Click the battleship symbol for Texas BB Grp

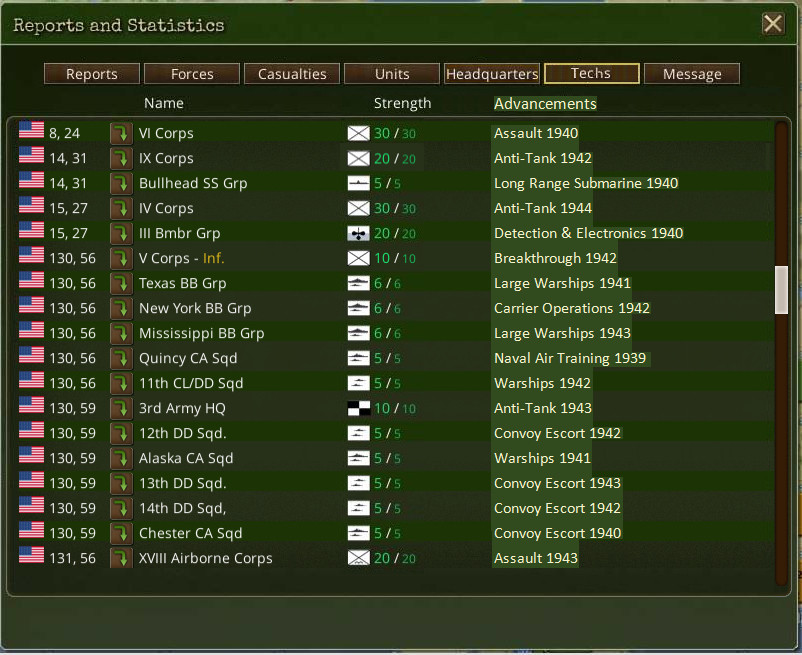pos(359,283)
